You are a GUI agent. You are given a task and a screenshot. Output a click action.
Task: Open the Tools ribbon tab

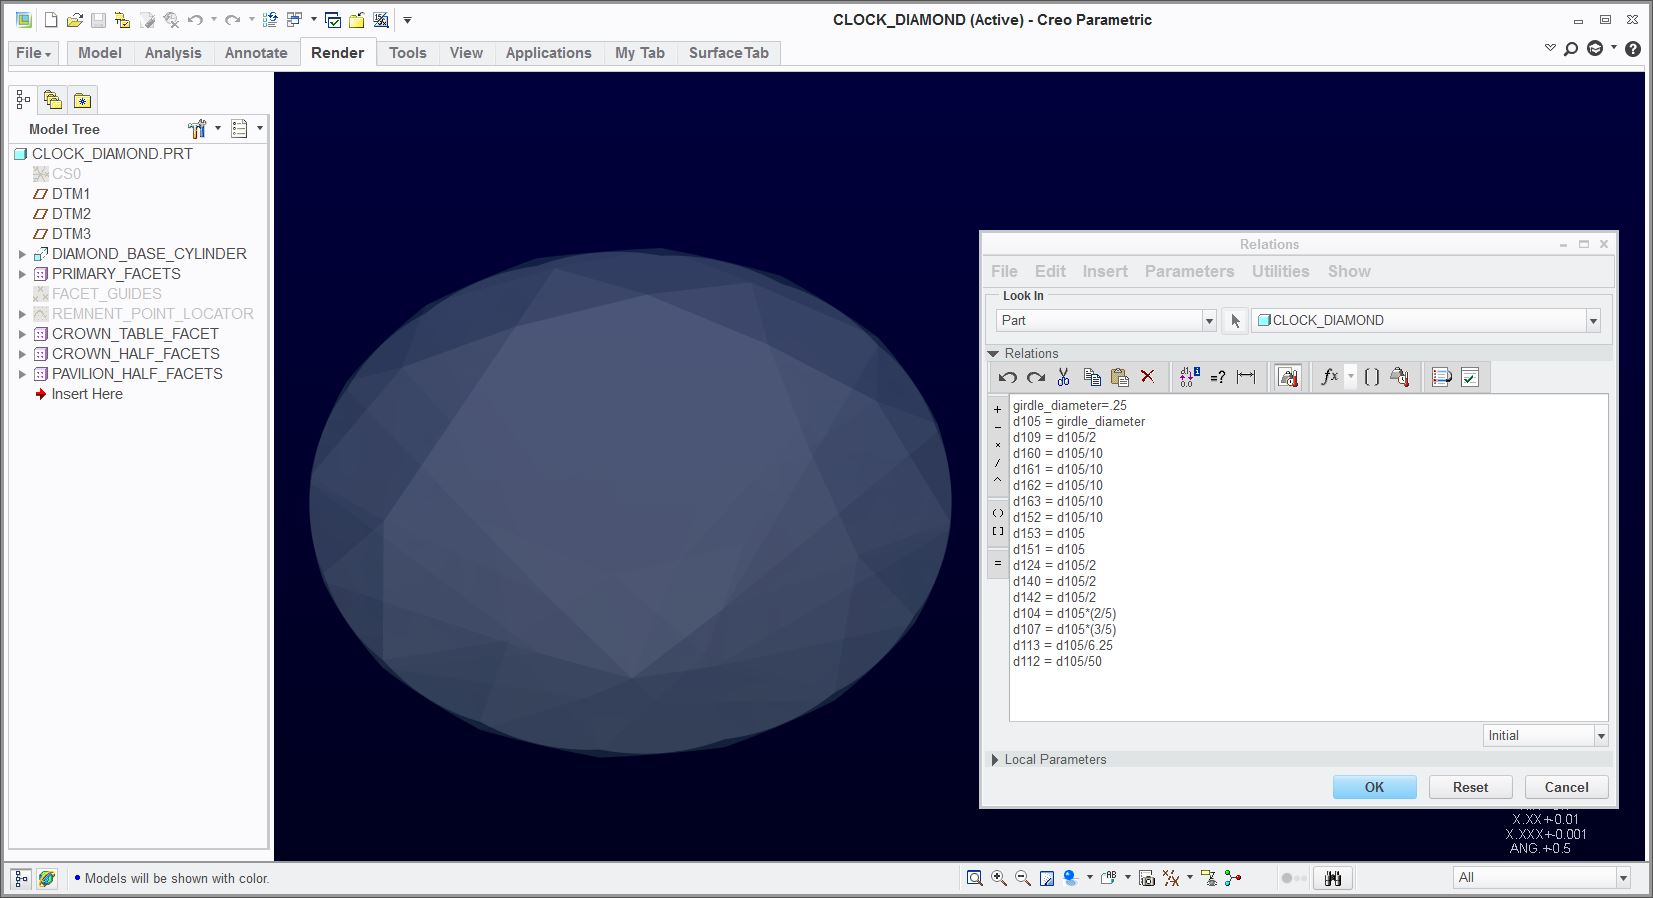(408, 53)
